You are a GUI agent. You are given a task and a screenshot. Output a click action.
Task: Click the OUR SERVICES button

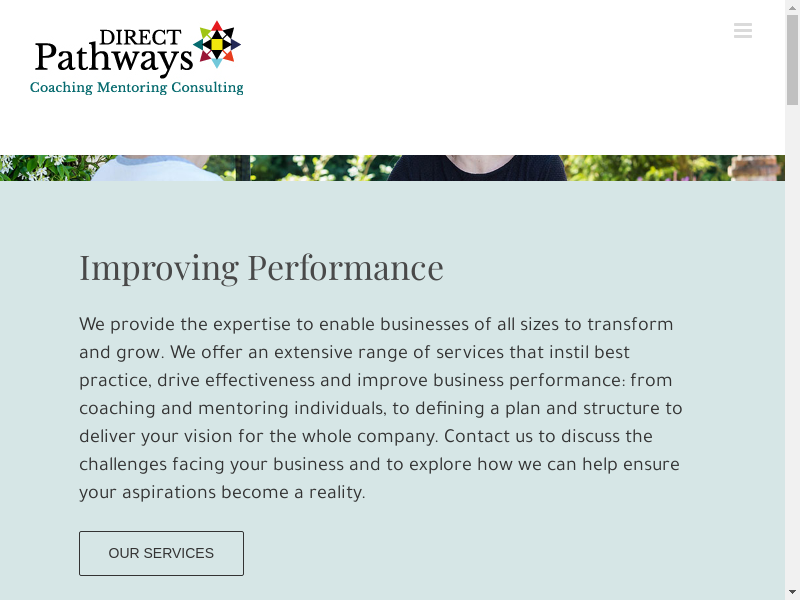pyautogui.click(x=161, y=553)
